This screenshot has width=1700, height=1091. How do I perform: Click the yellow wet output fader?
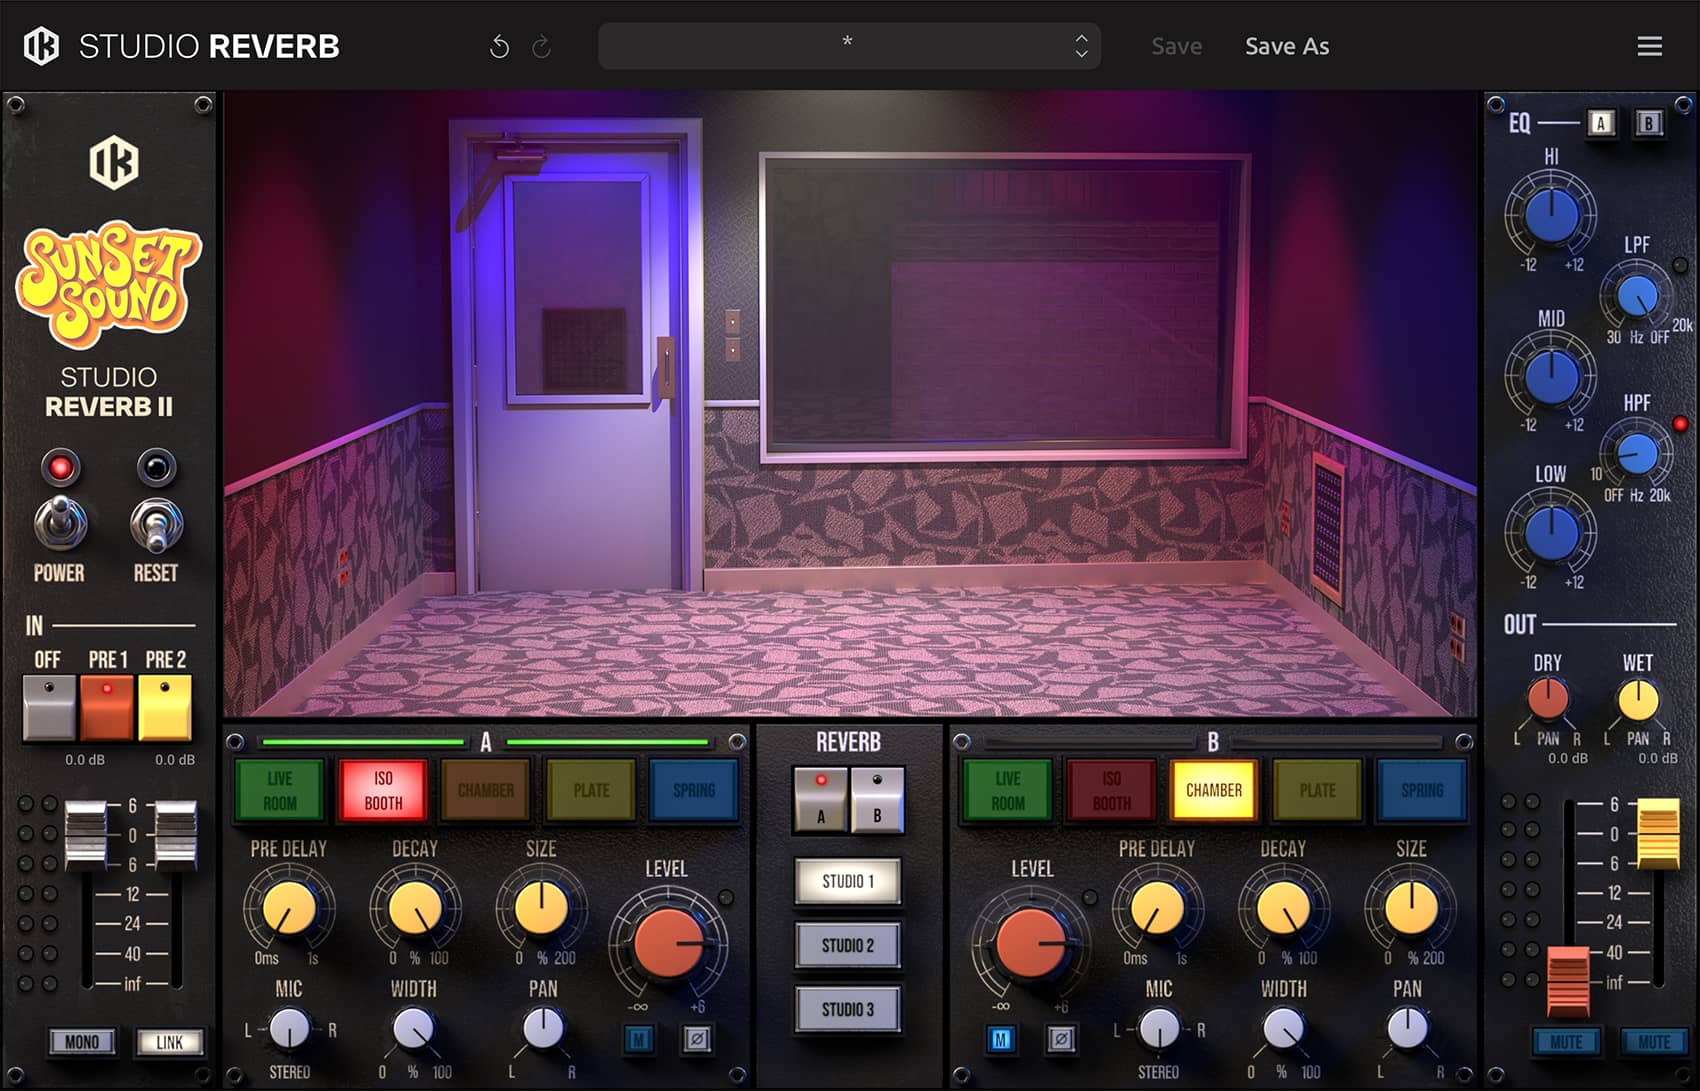click(1657, 833)
